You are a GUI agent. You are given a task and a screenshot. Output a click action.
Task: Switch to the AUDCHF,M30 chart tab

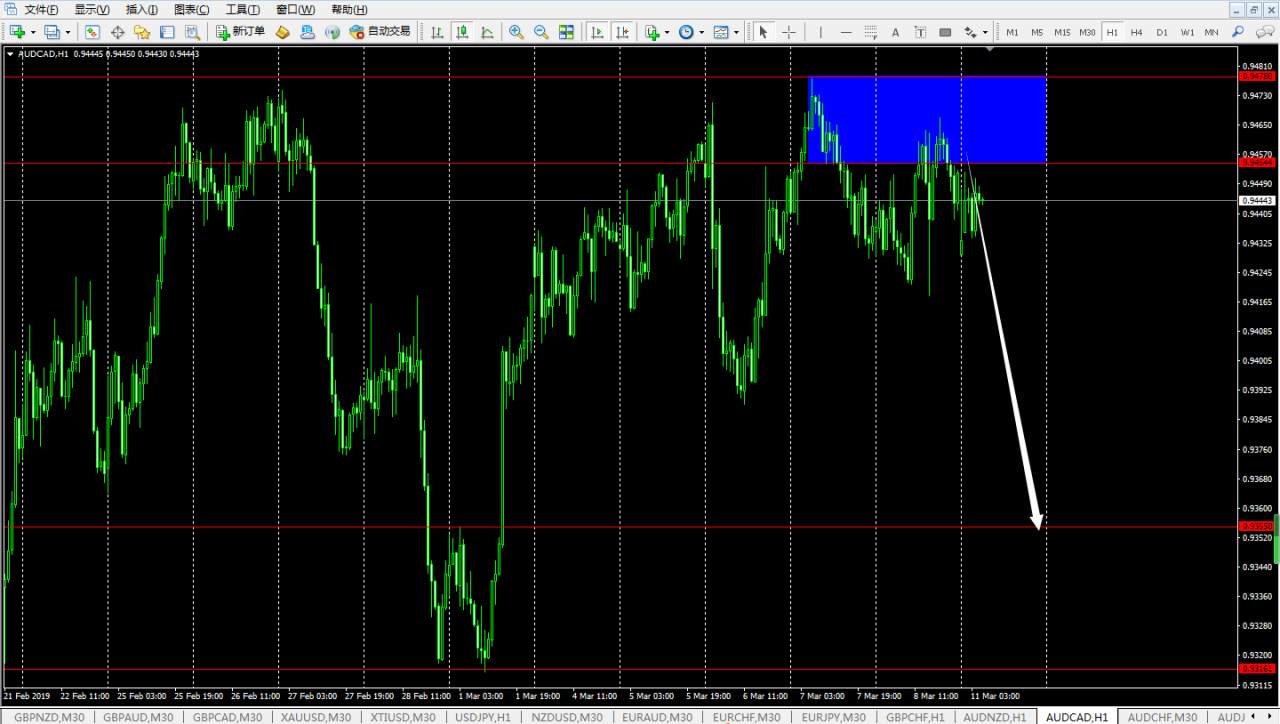click(1161, 716)
